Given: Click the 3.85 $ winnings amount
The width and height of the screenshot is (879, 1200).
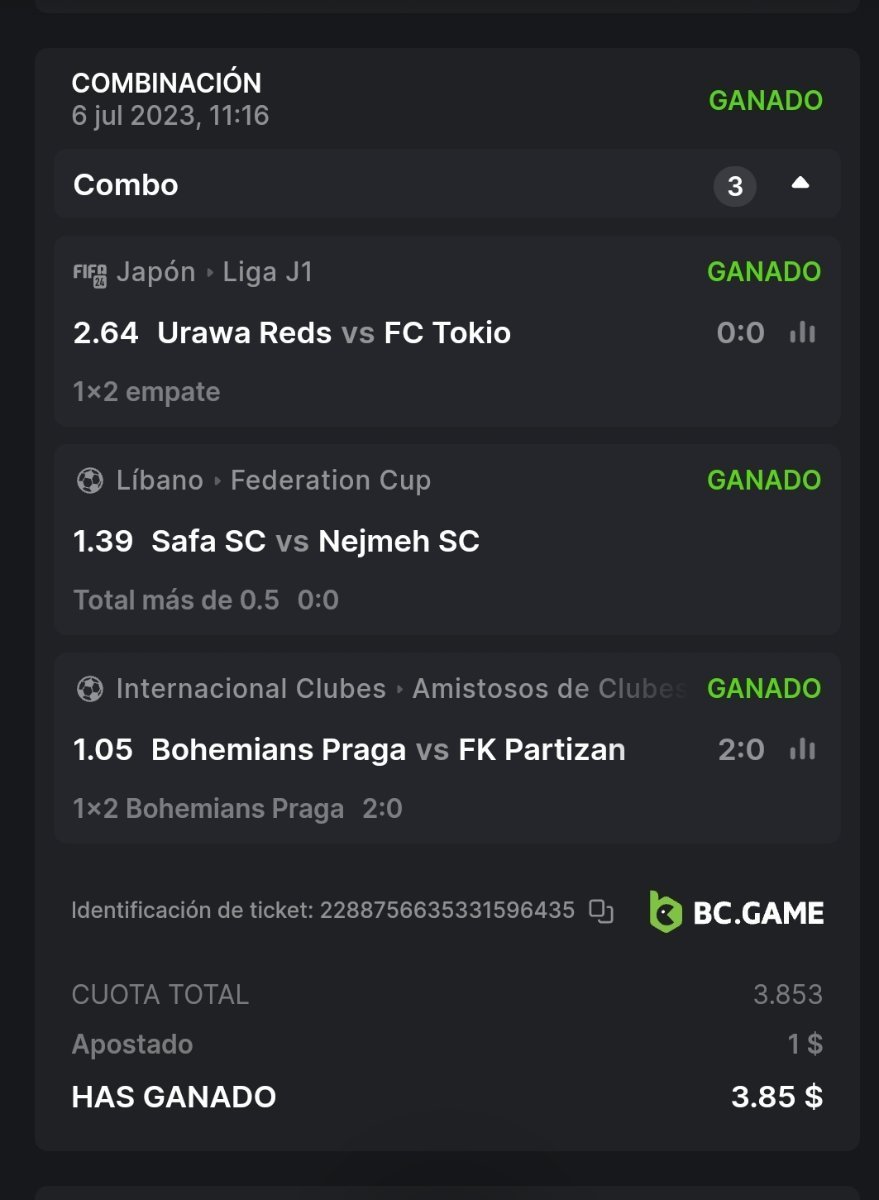Looking at the screenshot, I should (x=777, y=1096).
